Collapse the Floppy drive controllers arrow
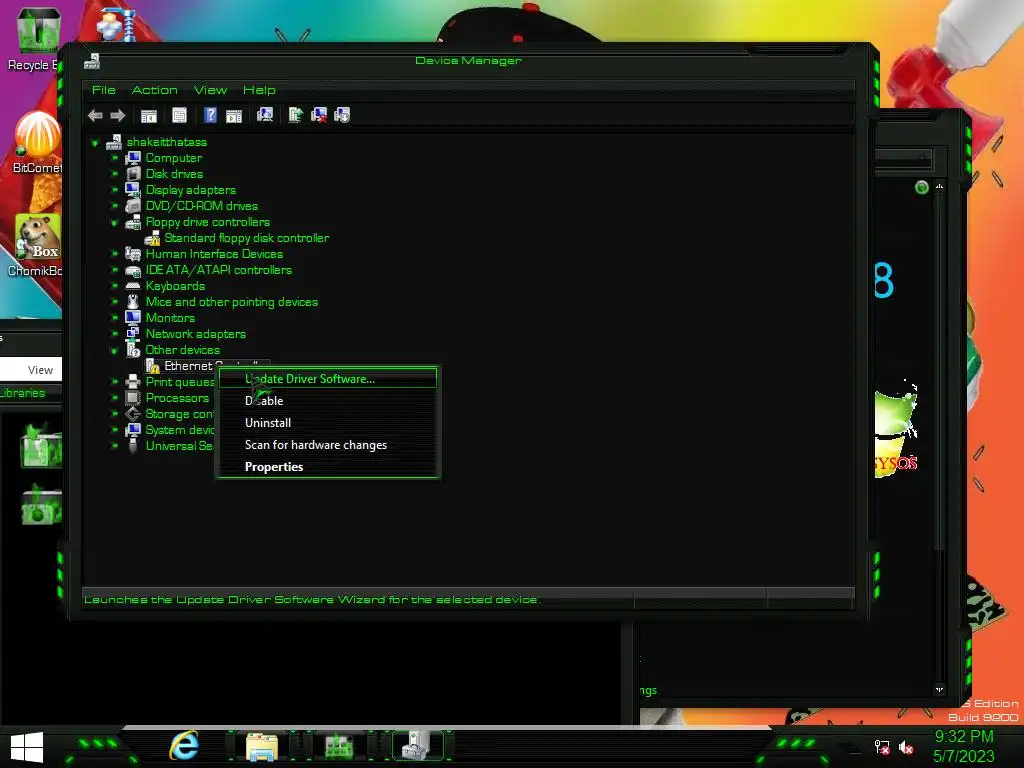 click(x=114, y=223)
